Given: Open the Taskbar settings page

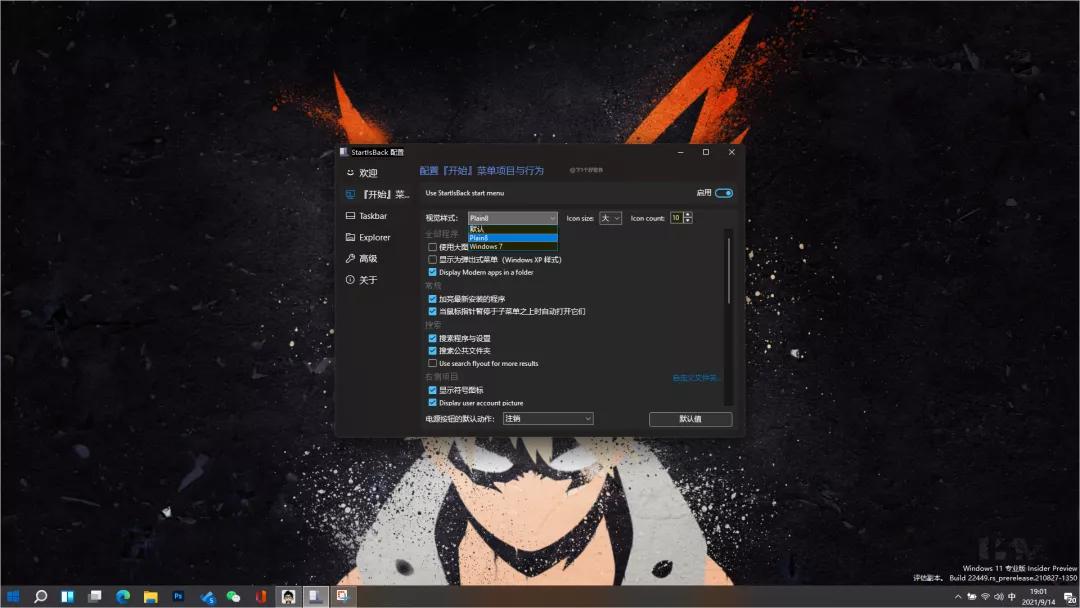Looking at the screenshot, I should (372, 215).
